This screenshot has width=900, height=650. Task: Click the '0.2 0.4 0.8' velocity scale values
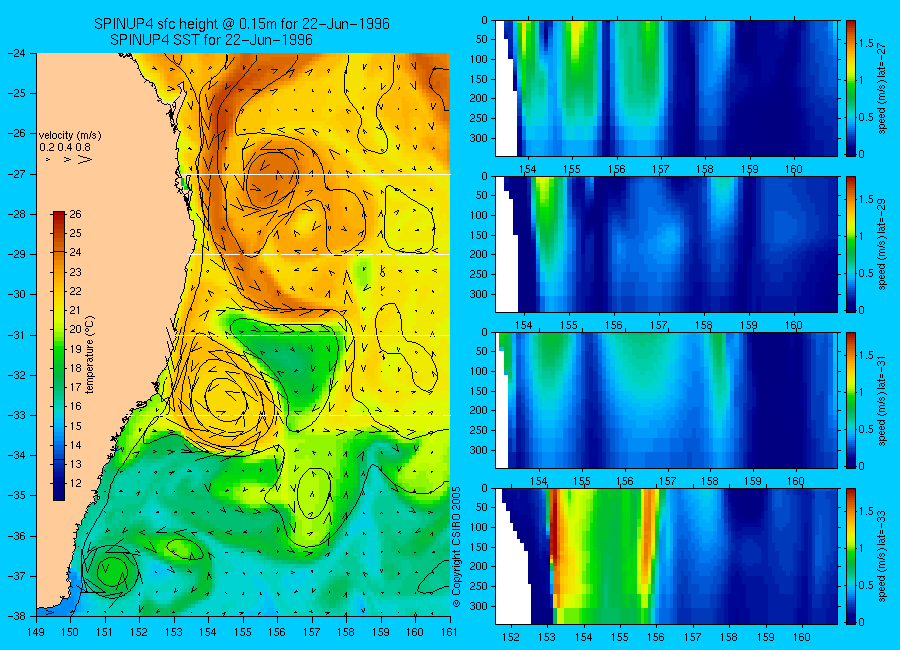point(64,147)
